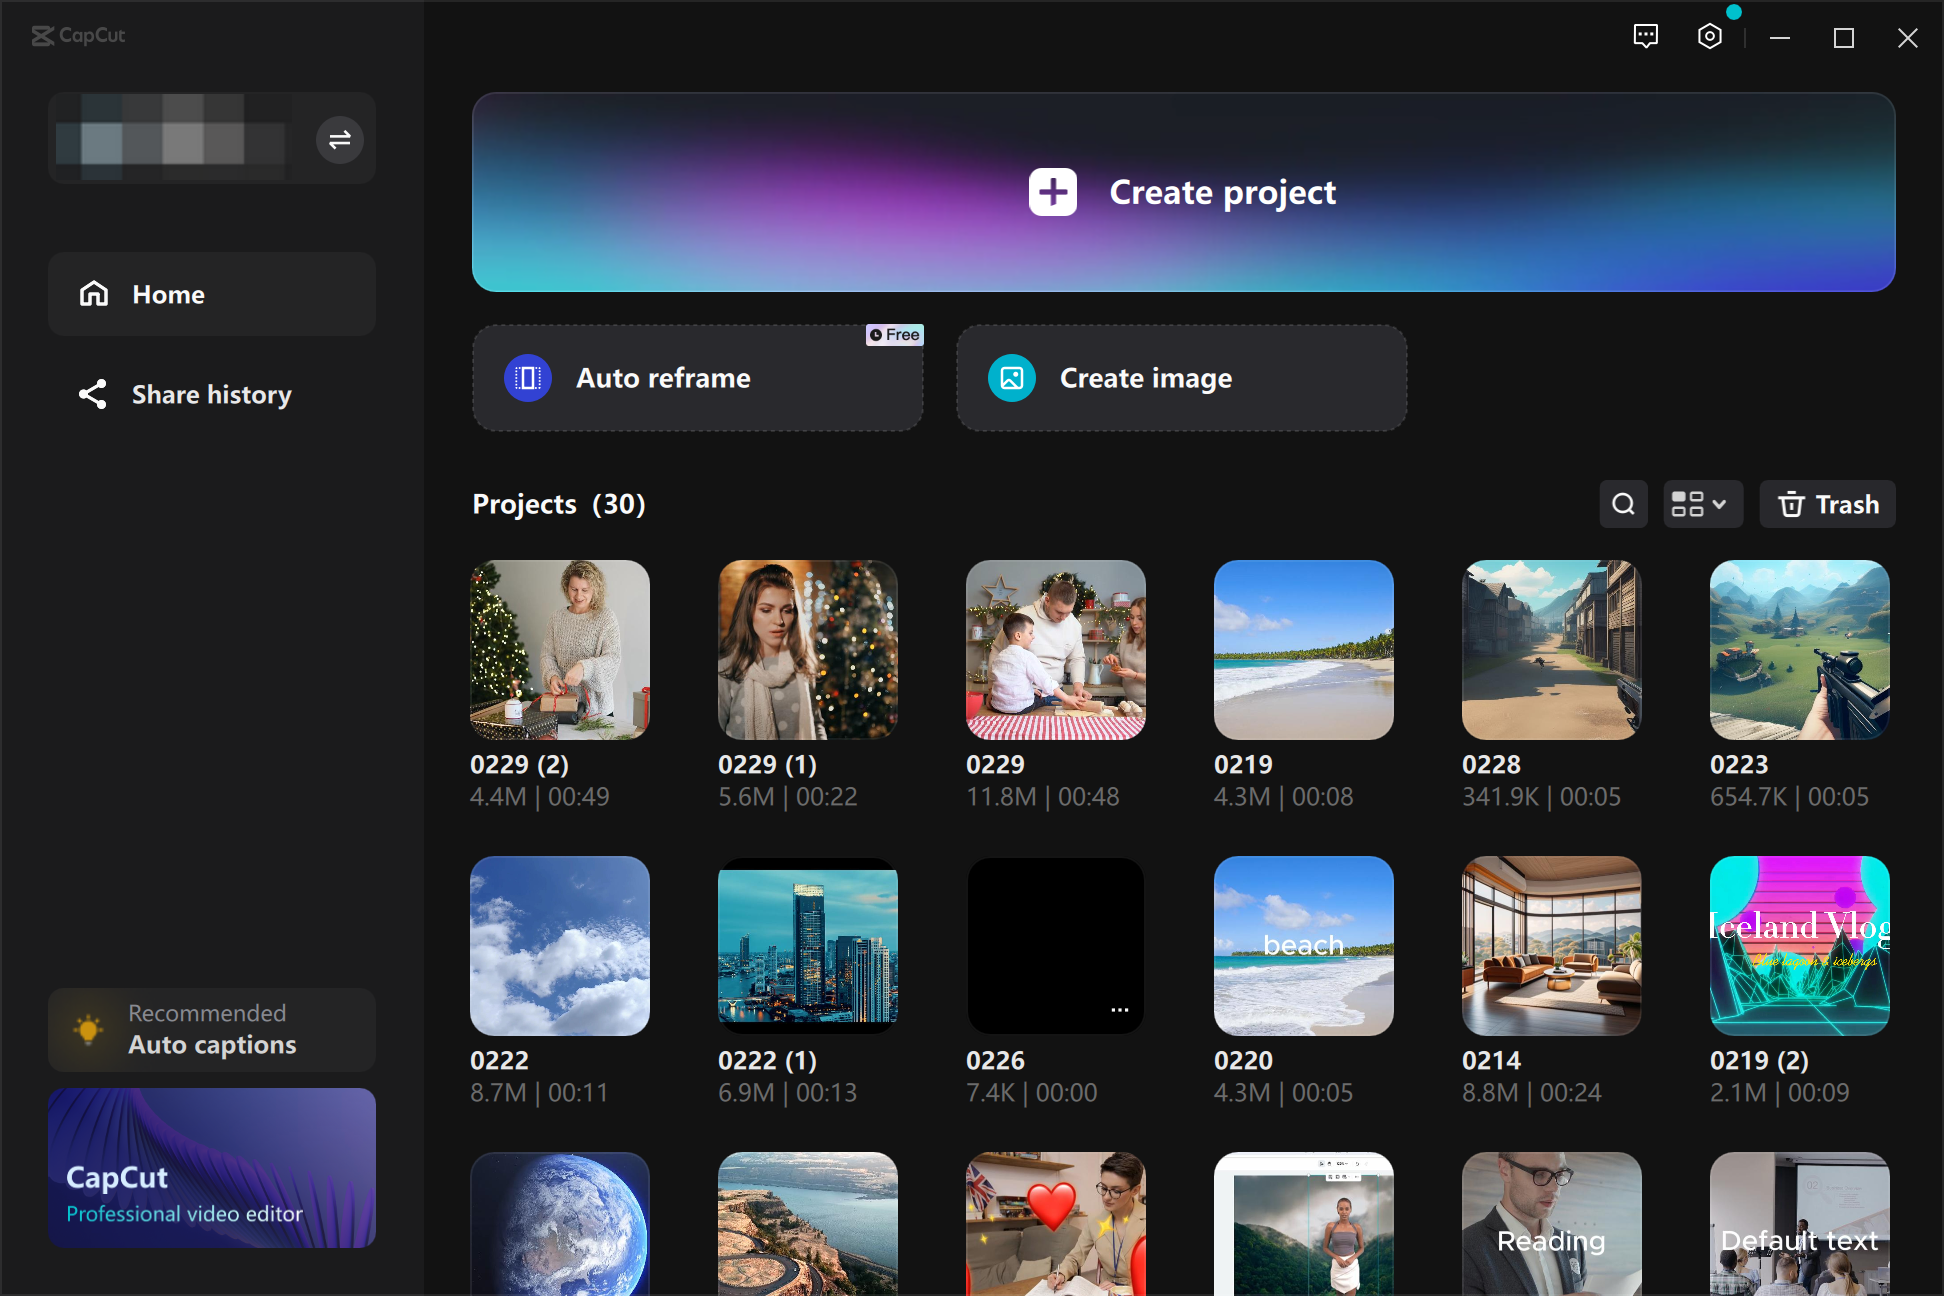Click the blurred account profile area

(170, 139)
